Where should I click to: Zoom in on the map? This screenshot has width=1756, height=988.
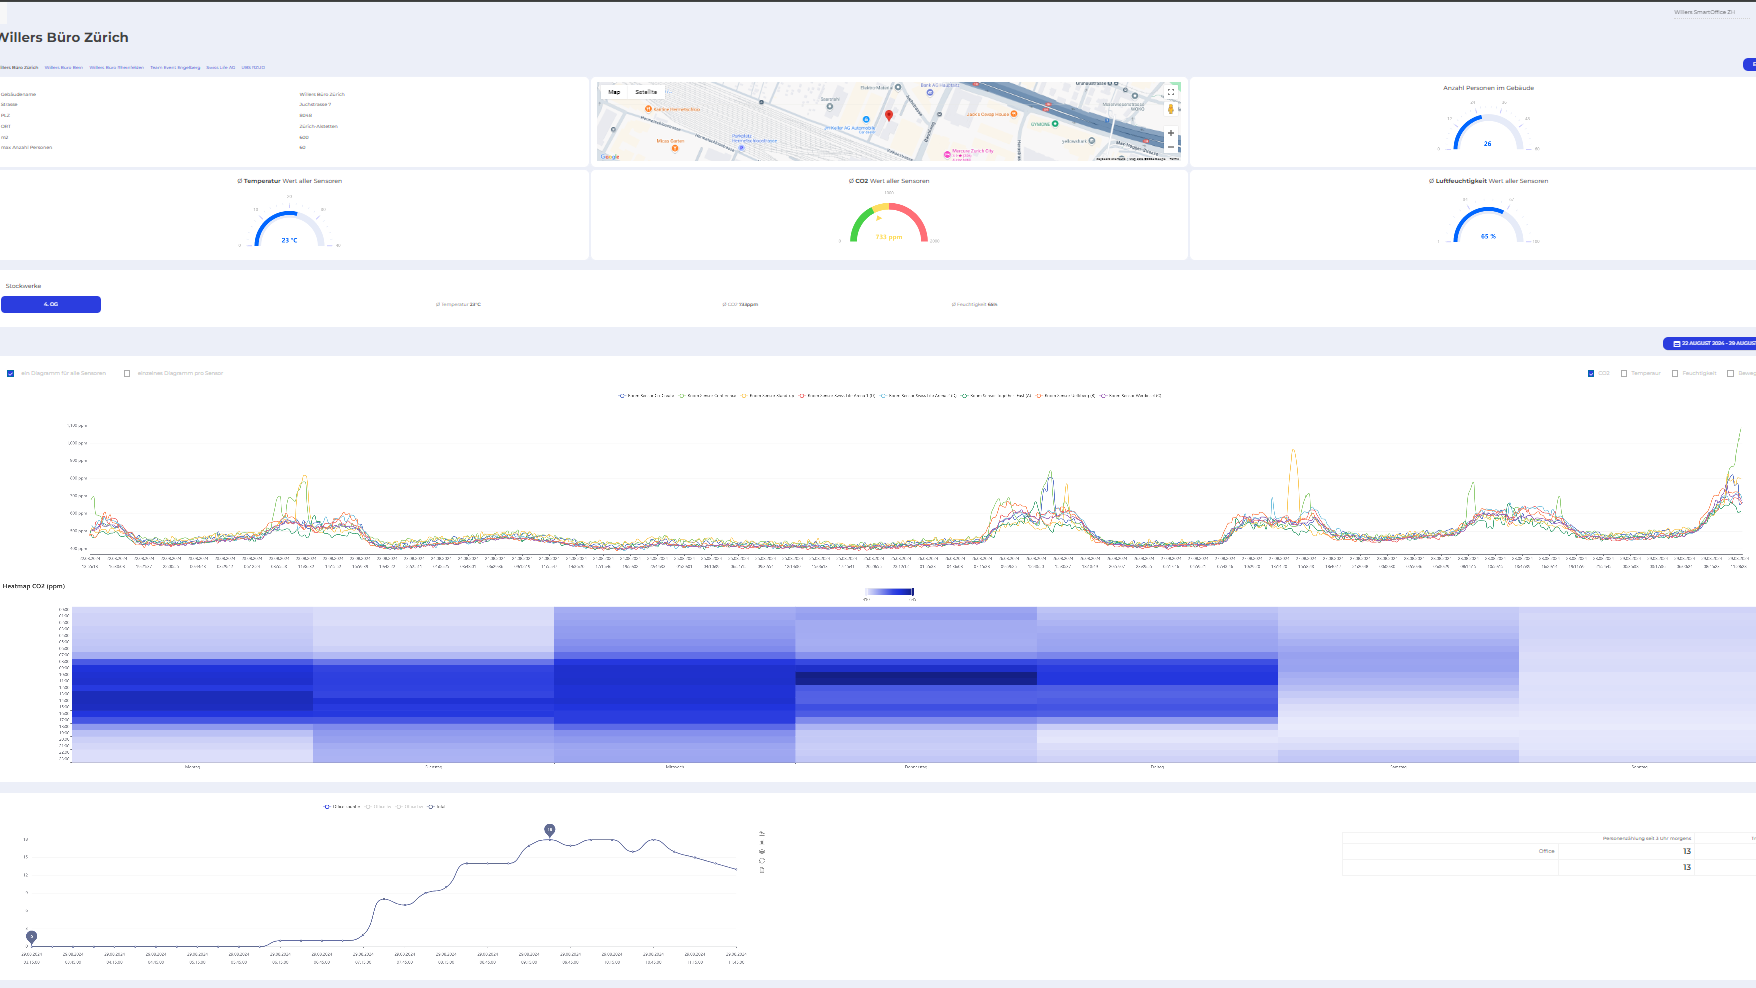[x=1171, y=133]
